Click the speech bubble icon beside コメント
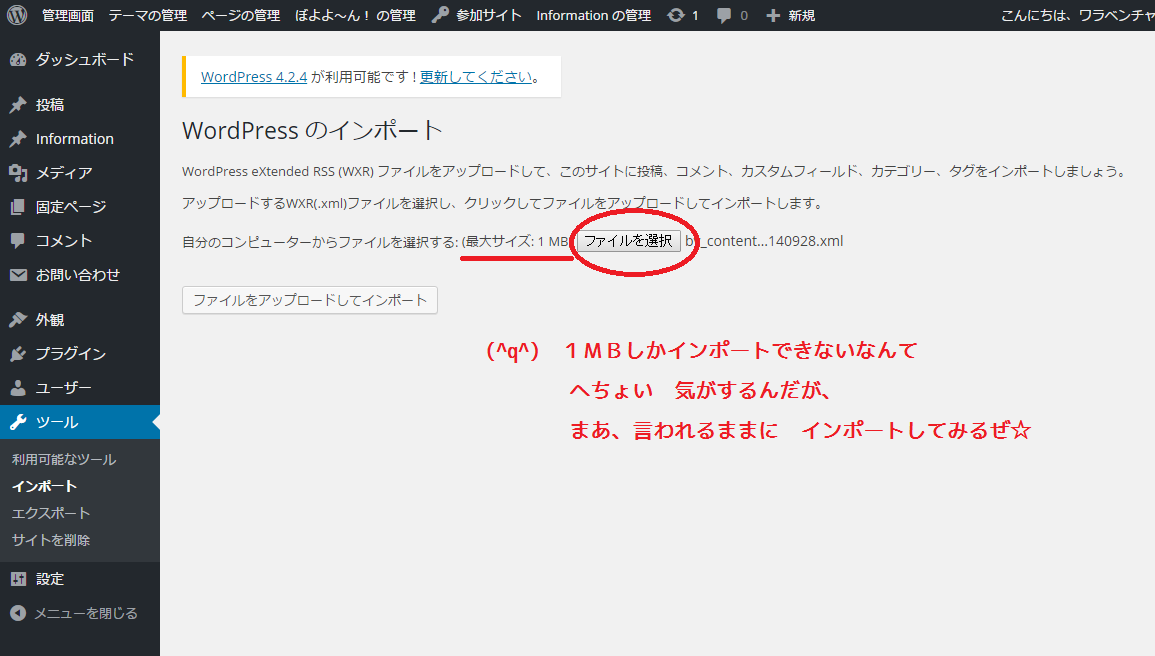Viewport: 1155px width, 656px height. [18, 240]
